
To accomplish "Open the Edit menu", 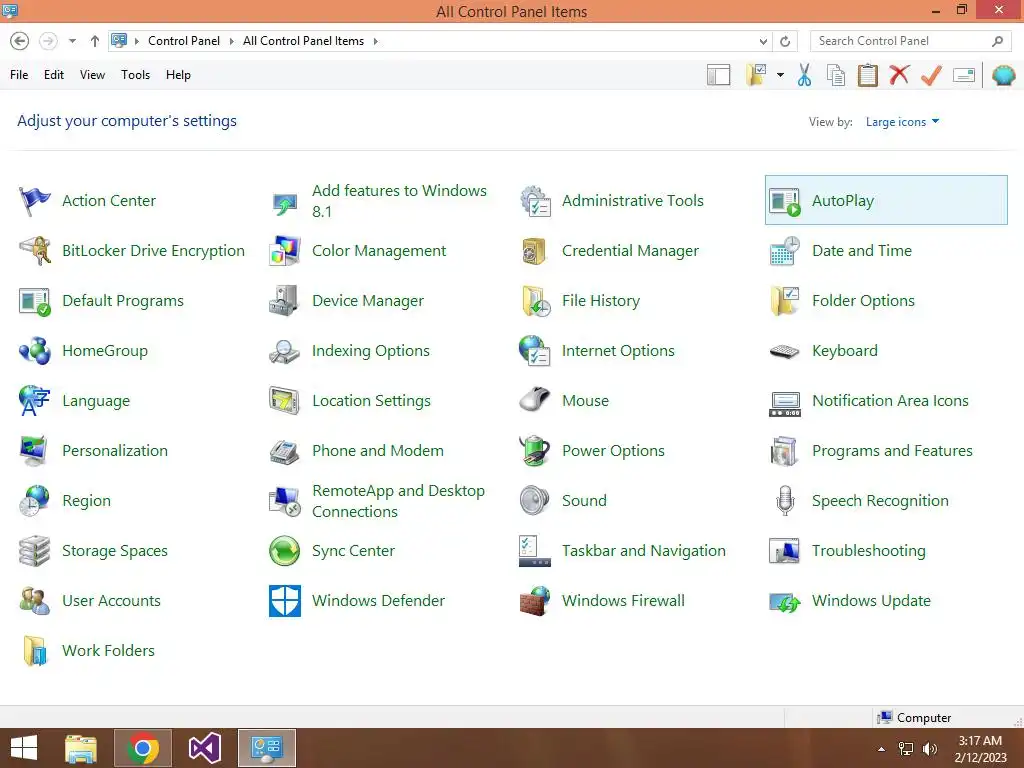I will tap(54, 75).
